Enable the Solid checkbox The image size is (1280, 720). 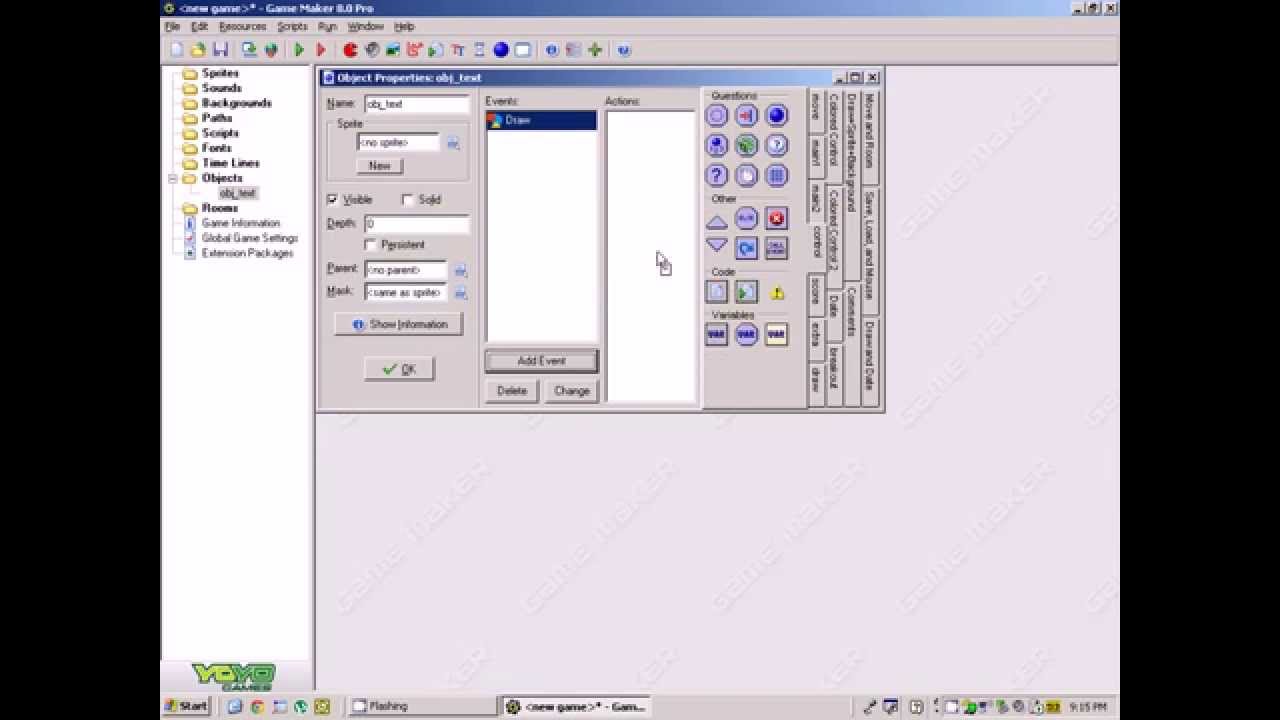click(408, 200)
